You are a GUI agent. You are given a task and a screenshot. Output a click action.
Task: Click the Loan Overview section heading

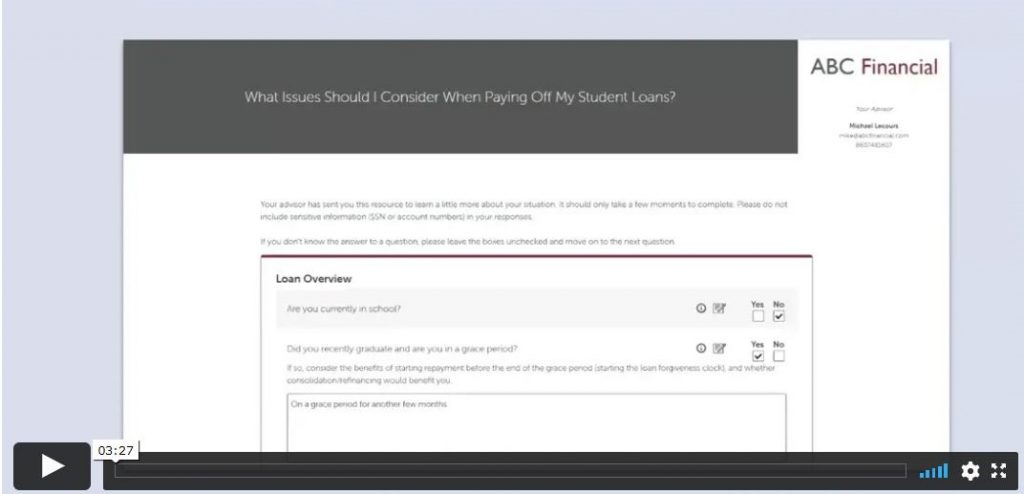(313, 278)
